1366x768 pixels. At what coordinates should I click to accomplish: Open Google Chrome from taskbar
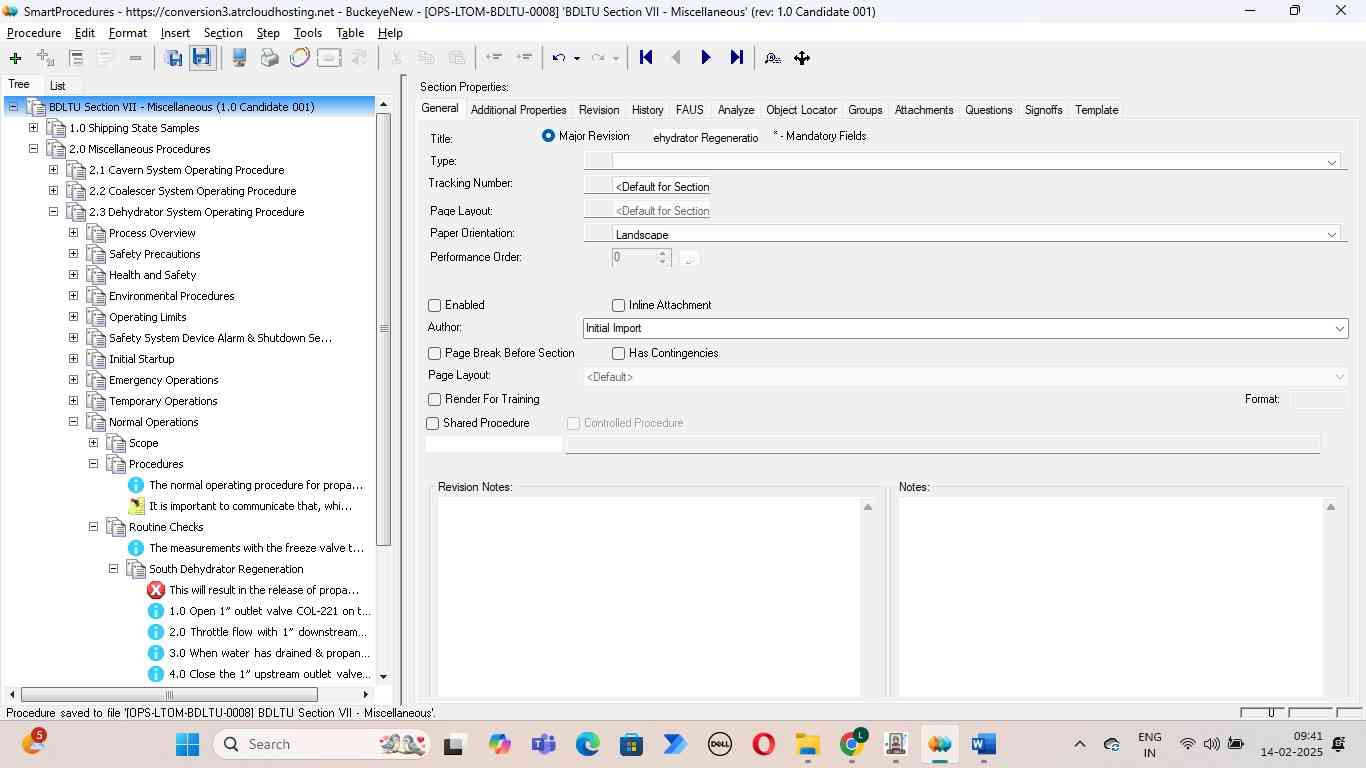852,744
